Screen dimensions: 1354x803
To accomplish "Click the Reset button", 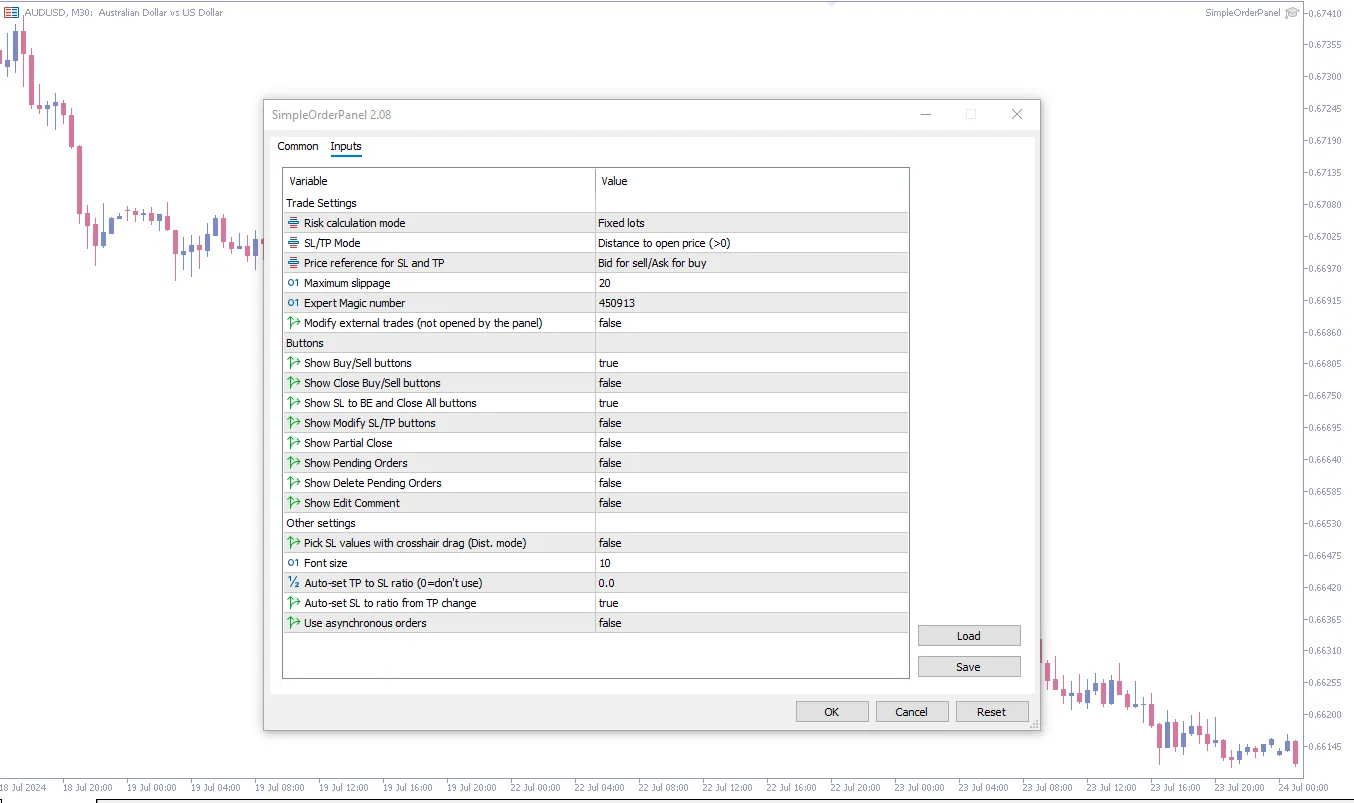I will [x=992, y=712].
